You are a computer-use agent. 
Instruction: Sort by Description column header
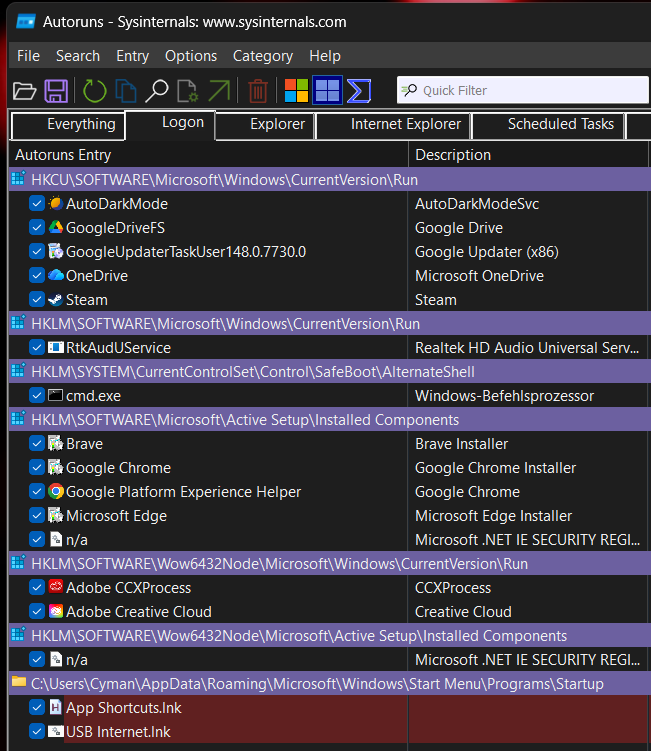[x=529, y=155]
